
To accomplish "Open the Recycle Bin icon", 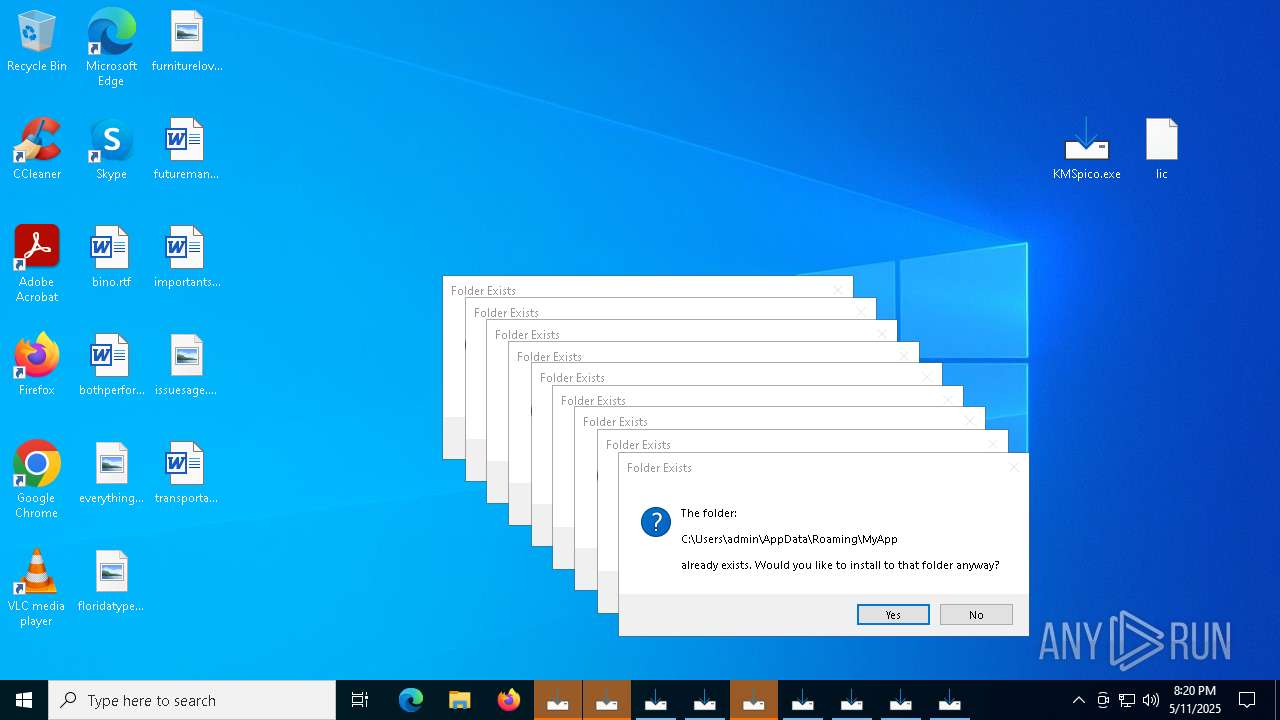I will [x=37, y=42].
